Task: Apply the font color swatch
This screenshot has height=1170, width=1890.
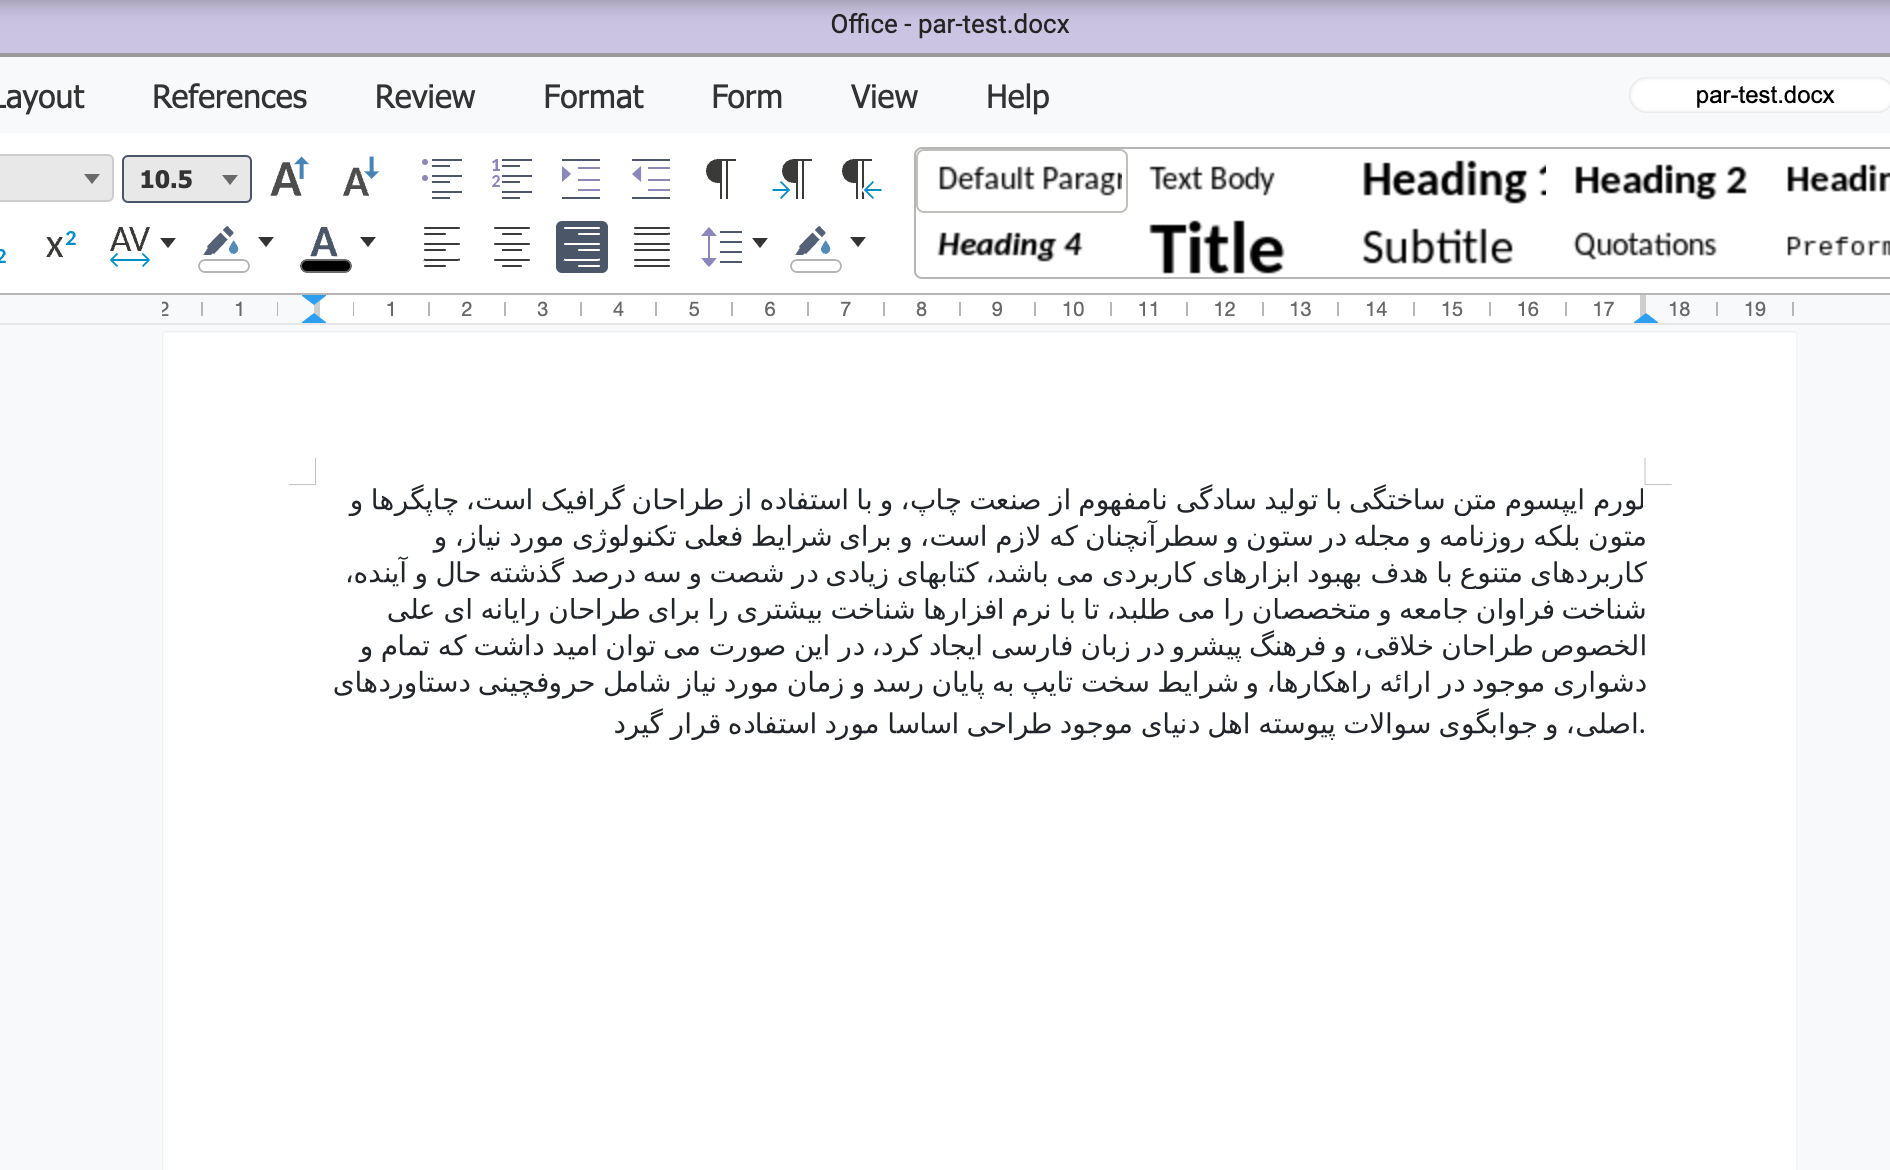Action: coord(325,248)
